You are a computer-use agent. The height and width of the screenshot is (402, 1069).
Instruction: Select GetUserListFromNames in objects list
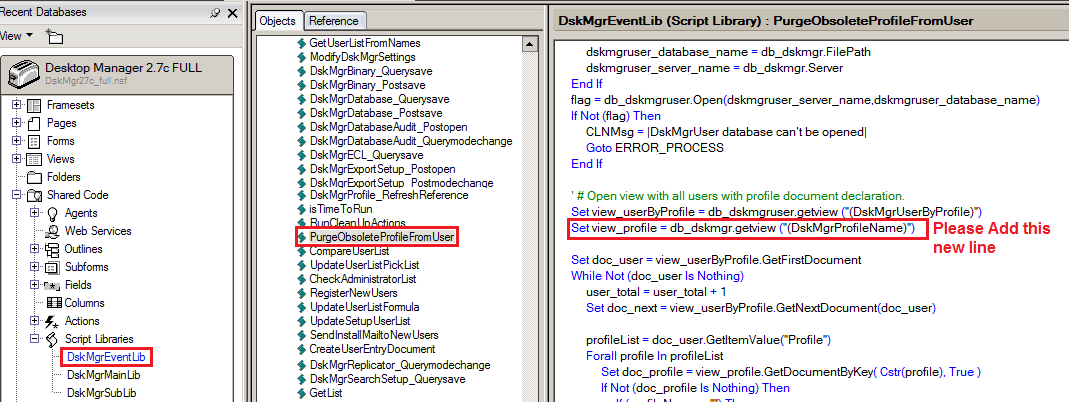(x=365, y=43)
